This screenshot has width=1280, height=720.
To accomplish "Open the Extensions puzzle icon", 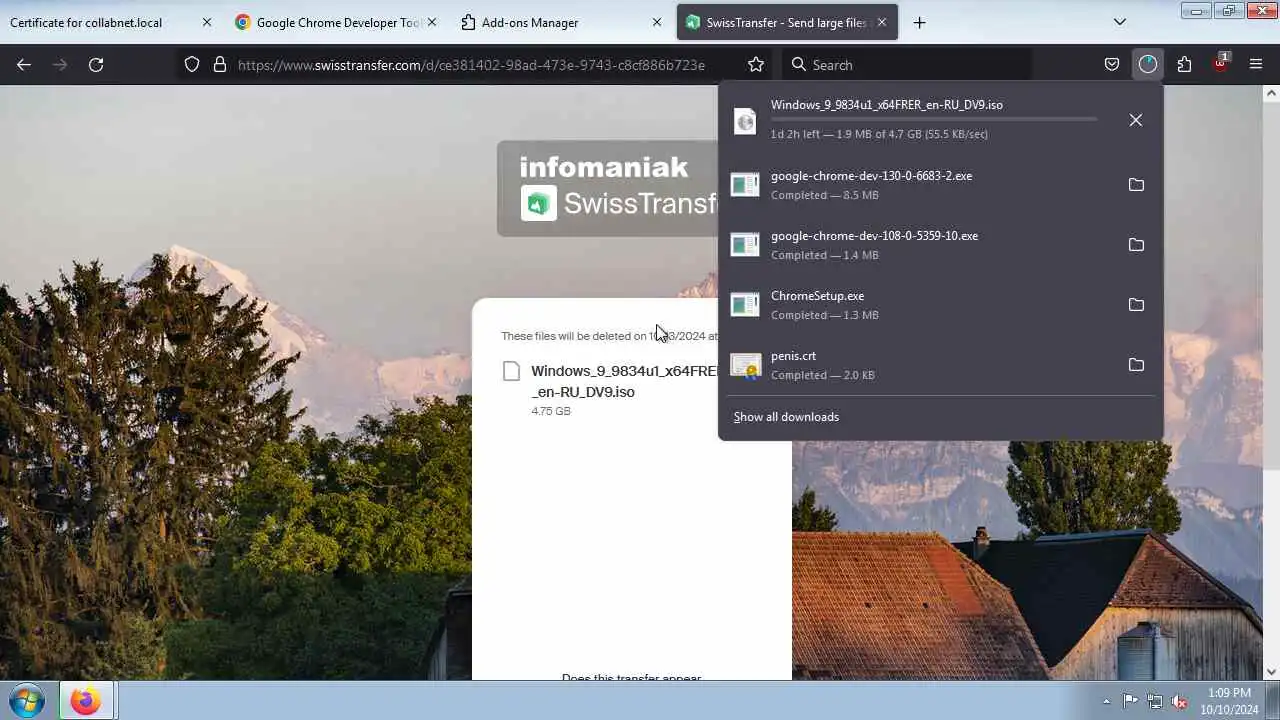I will click(1184, 65).
